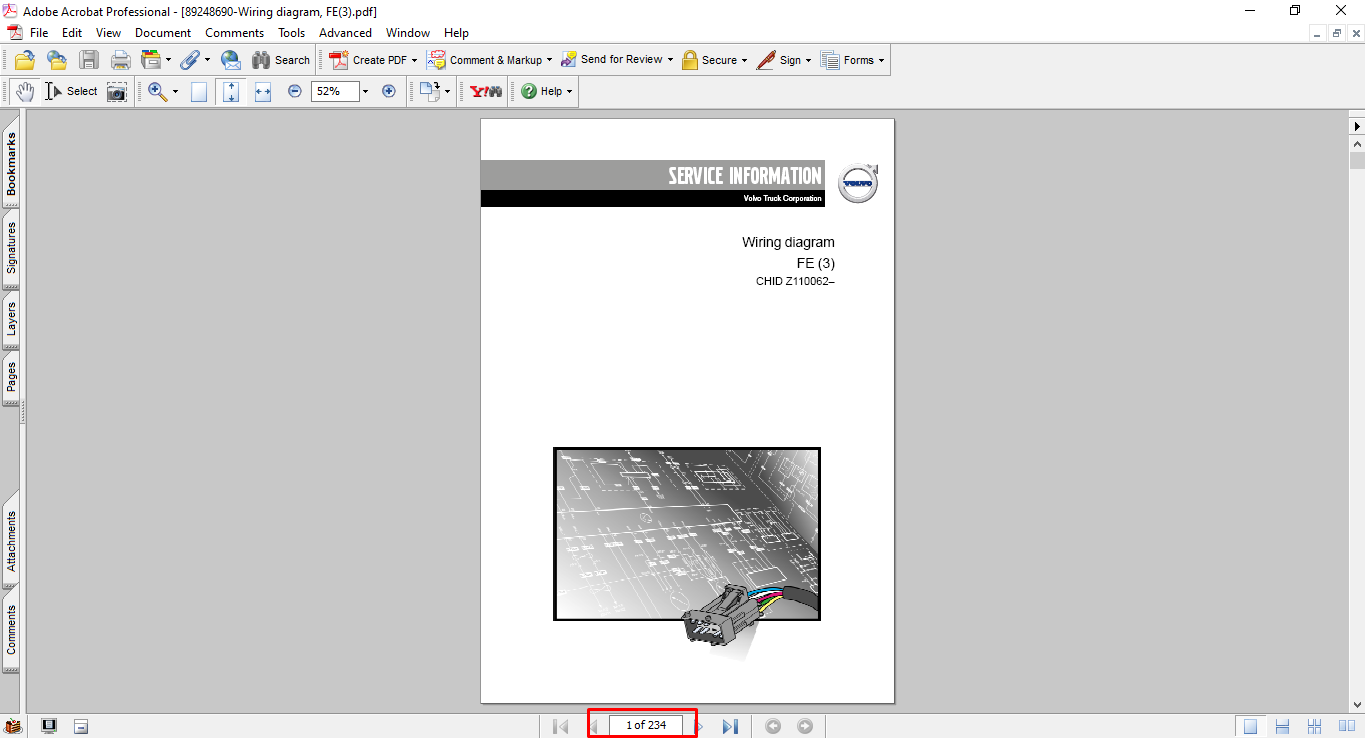The width and height of the screenshot is (1365, 738).
Task: Select the Hand tool
Action: [x=24, y=91]
